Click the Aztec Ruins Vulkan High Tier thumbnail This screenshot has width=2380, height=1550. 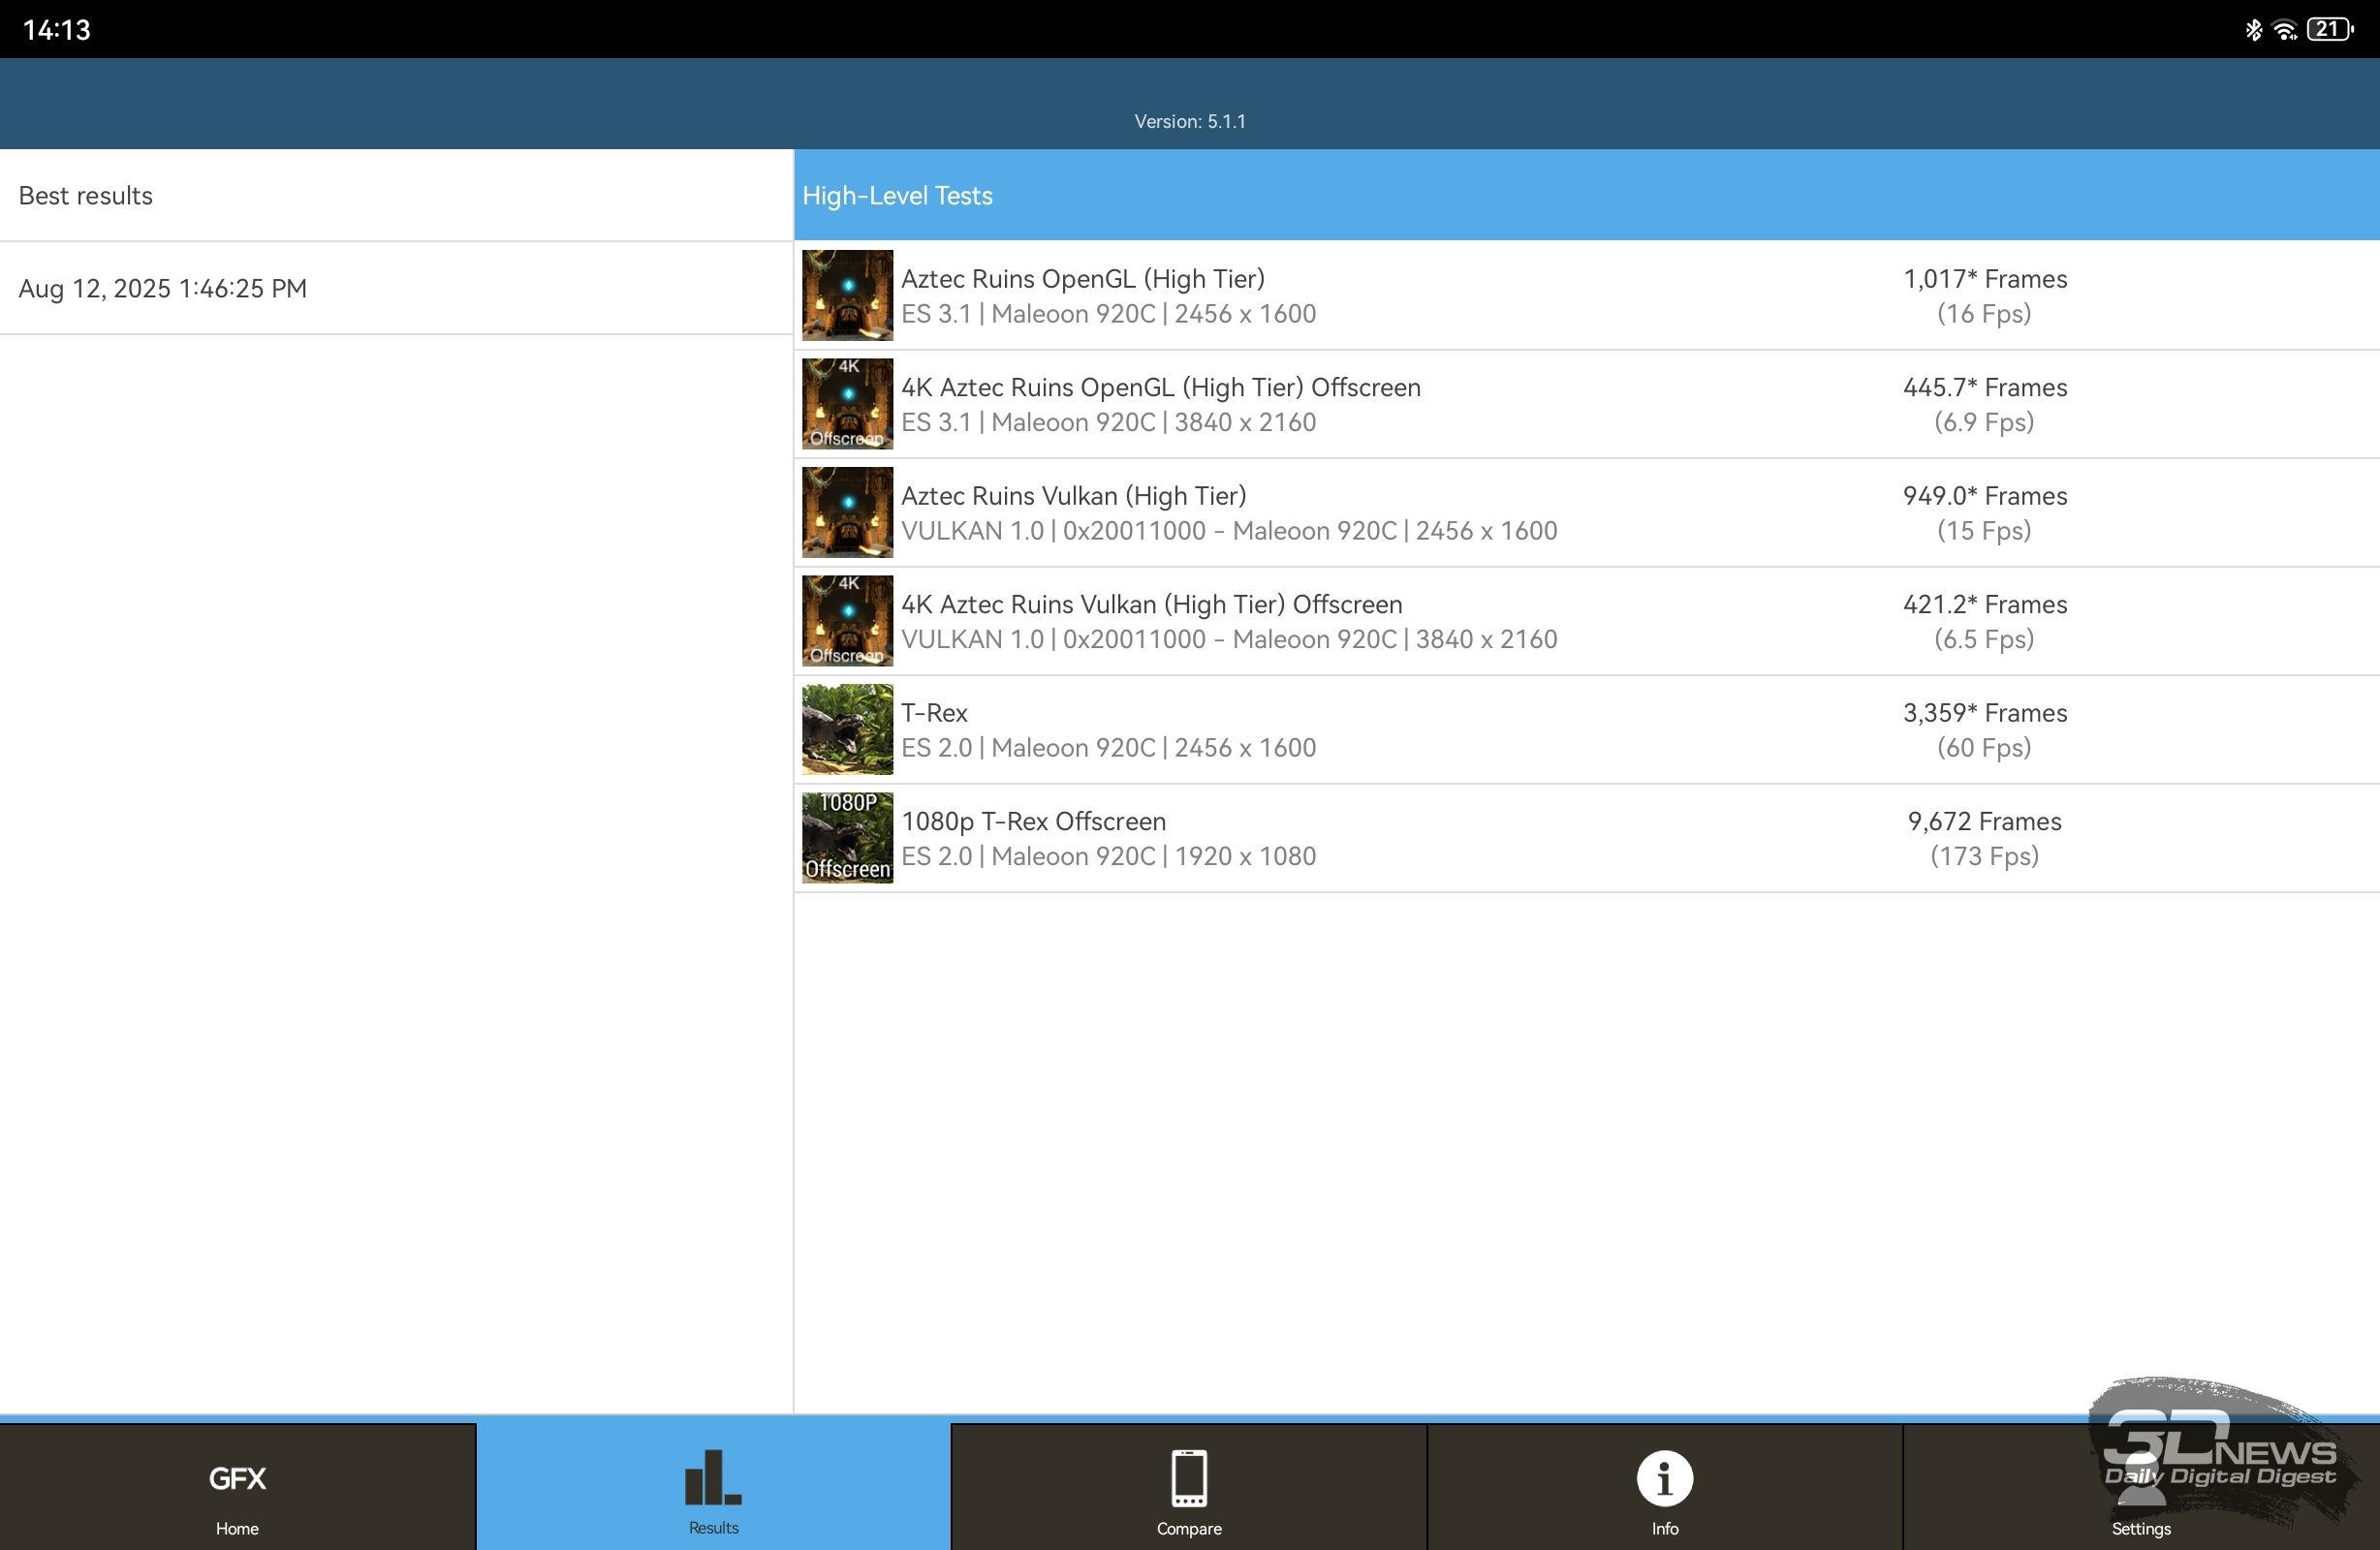pyautogui.click(x=847, y=512)
